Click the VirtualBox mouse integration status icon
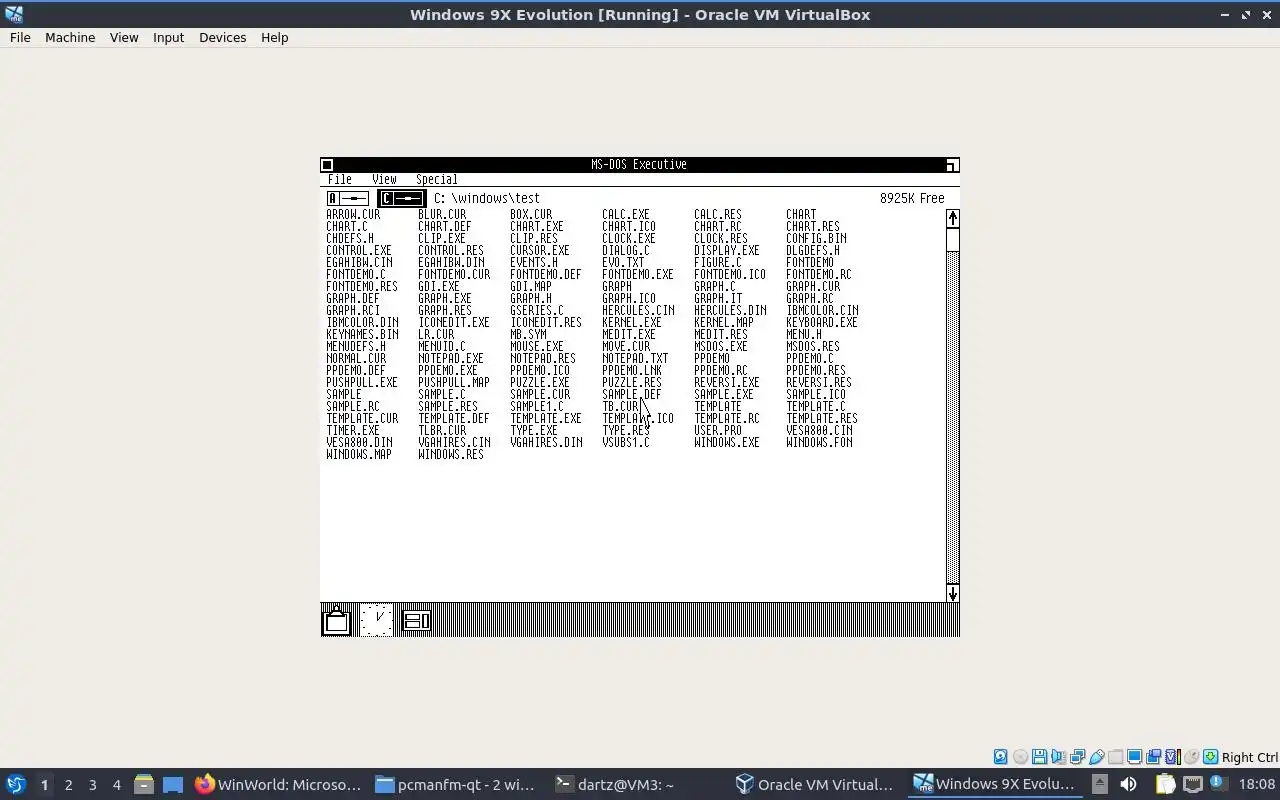The height and width of the screenshot is (800, 1280). point(1191,757)
